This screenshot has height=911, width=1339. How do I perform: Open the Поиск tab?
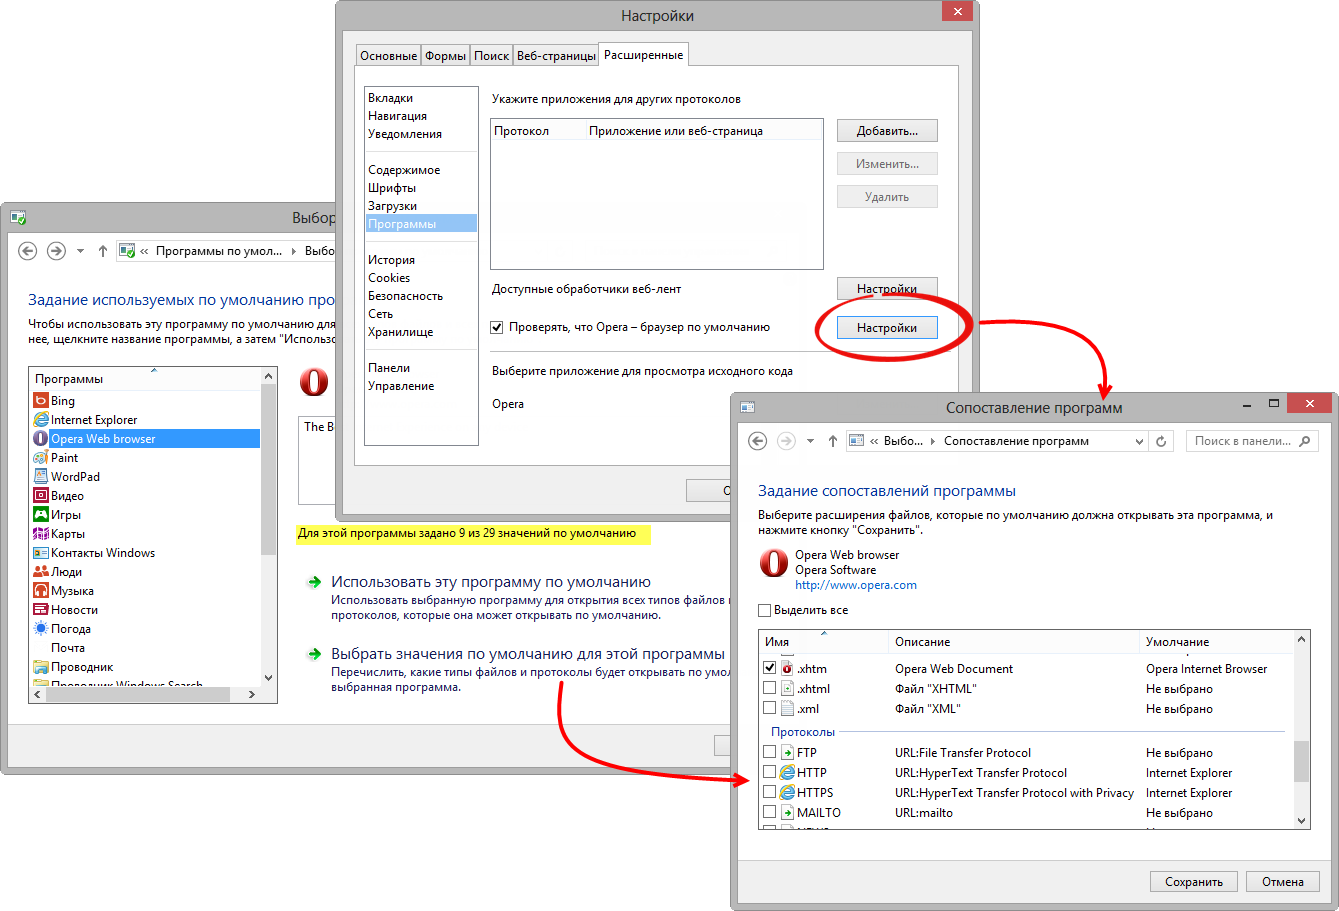tap(491, 56)
